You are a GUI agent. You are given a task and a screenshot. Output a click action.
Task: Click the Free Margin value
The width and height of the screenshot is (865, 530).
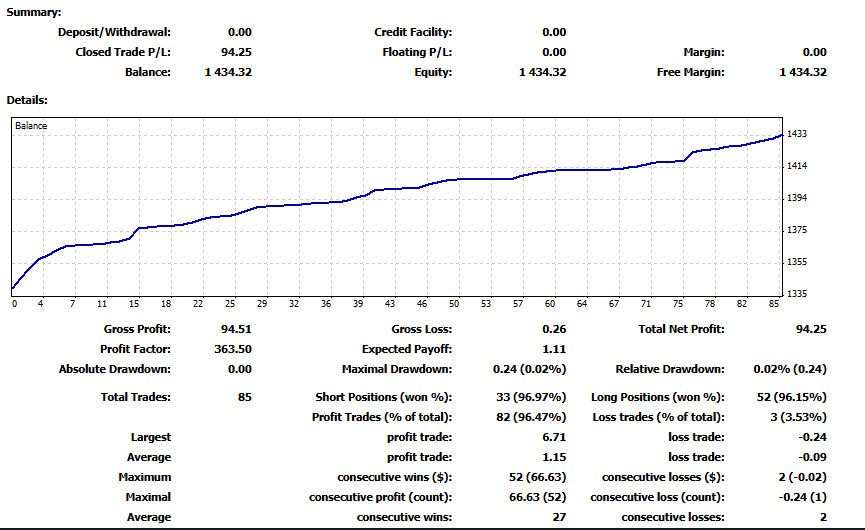click(803, 72)
